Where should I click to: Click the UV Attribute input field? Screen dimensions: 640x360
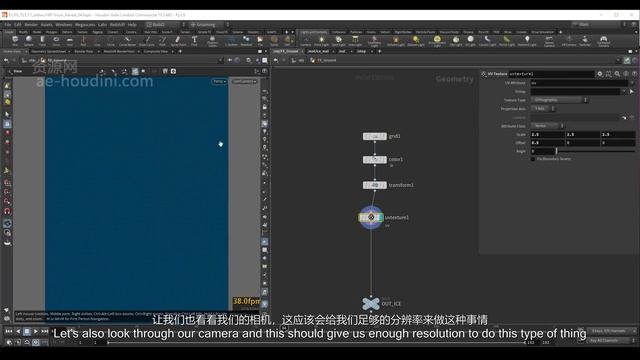pyautogui.click(x=579, y=83)
